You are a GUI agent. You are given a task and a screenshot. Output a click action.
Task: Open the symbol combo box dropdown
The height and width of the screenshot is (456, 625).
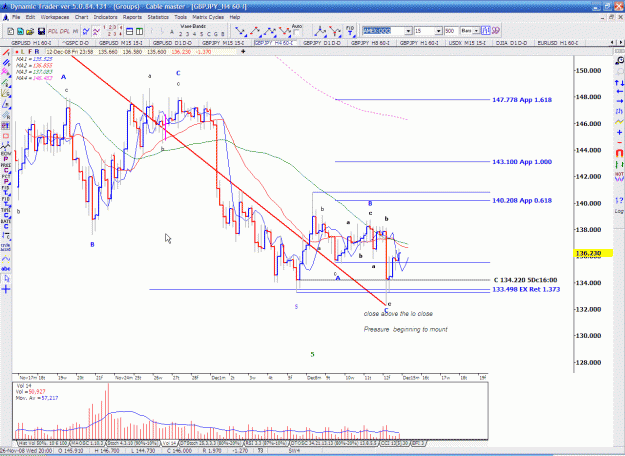tap(408, 31)
